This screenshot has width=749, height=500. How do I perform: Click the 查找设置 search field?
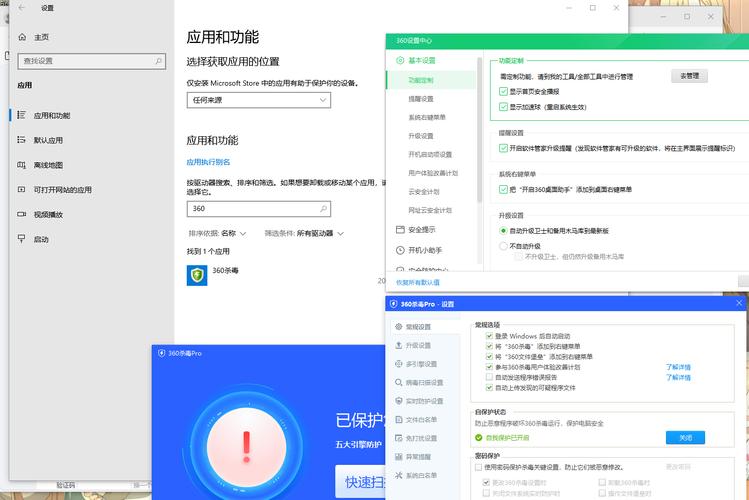92,61
